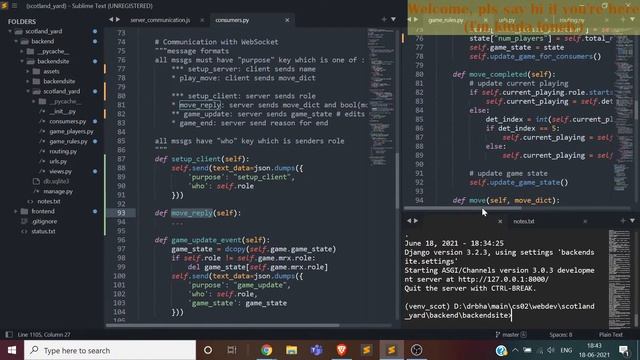This screenshot has width=640, height=360.
Task: Open OBS Studio from the taskbar
Action: pyautogui.click(x=417, y=350)
